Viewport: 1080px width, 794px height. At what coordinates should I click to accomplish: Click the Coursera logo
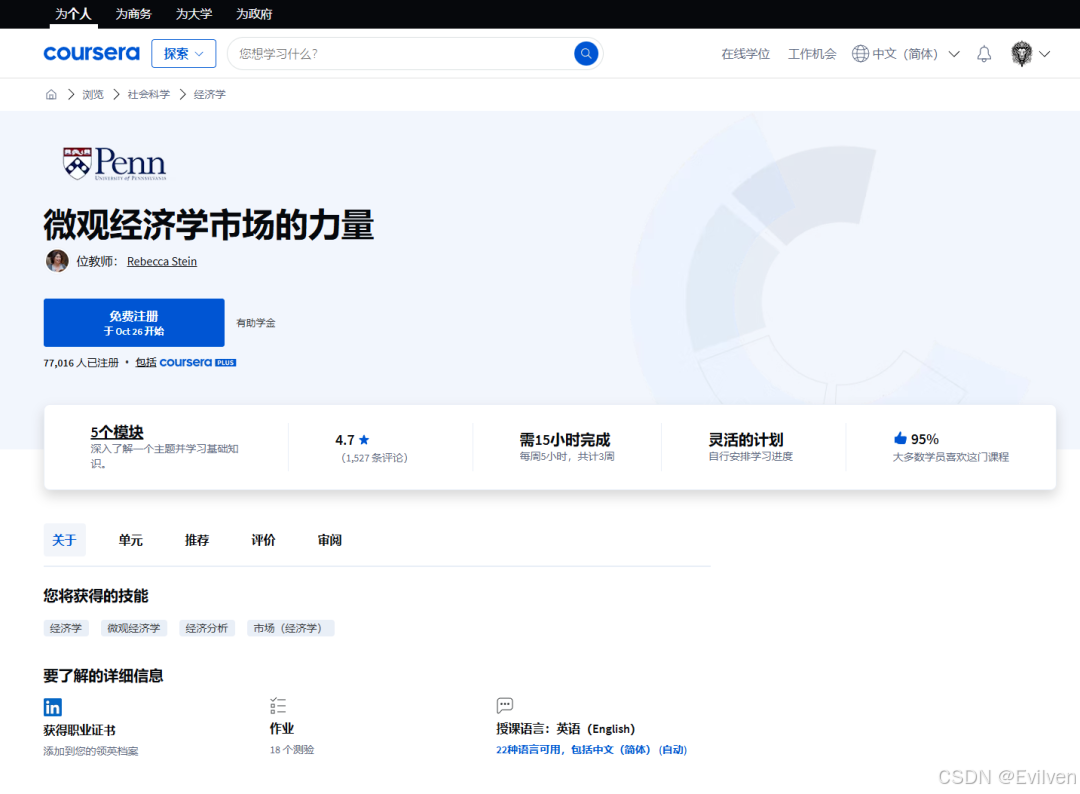(91, 53)
